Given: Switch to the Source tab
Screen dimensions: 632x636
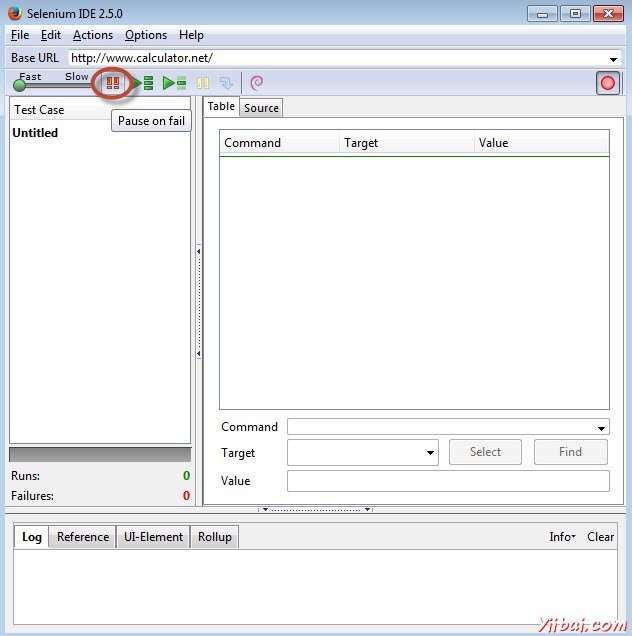Looking at the screenshot, I should click(x=261, y=108).
